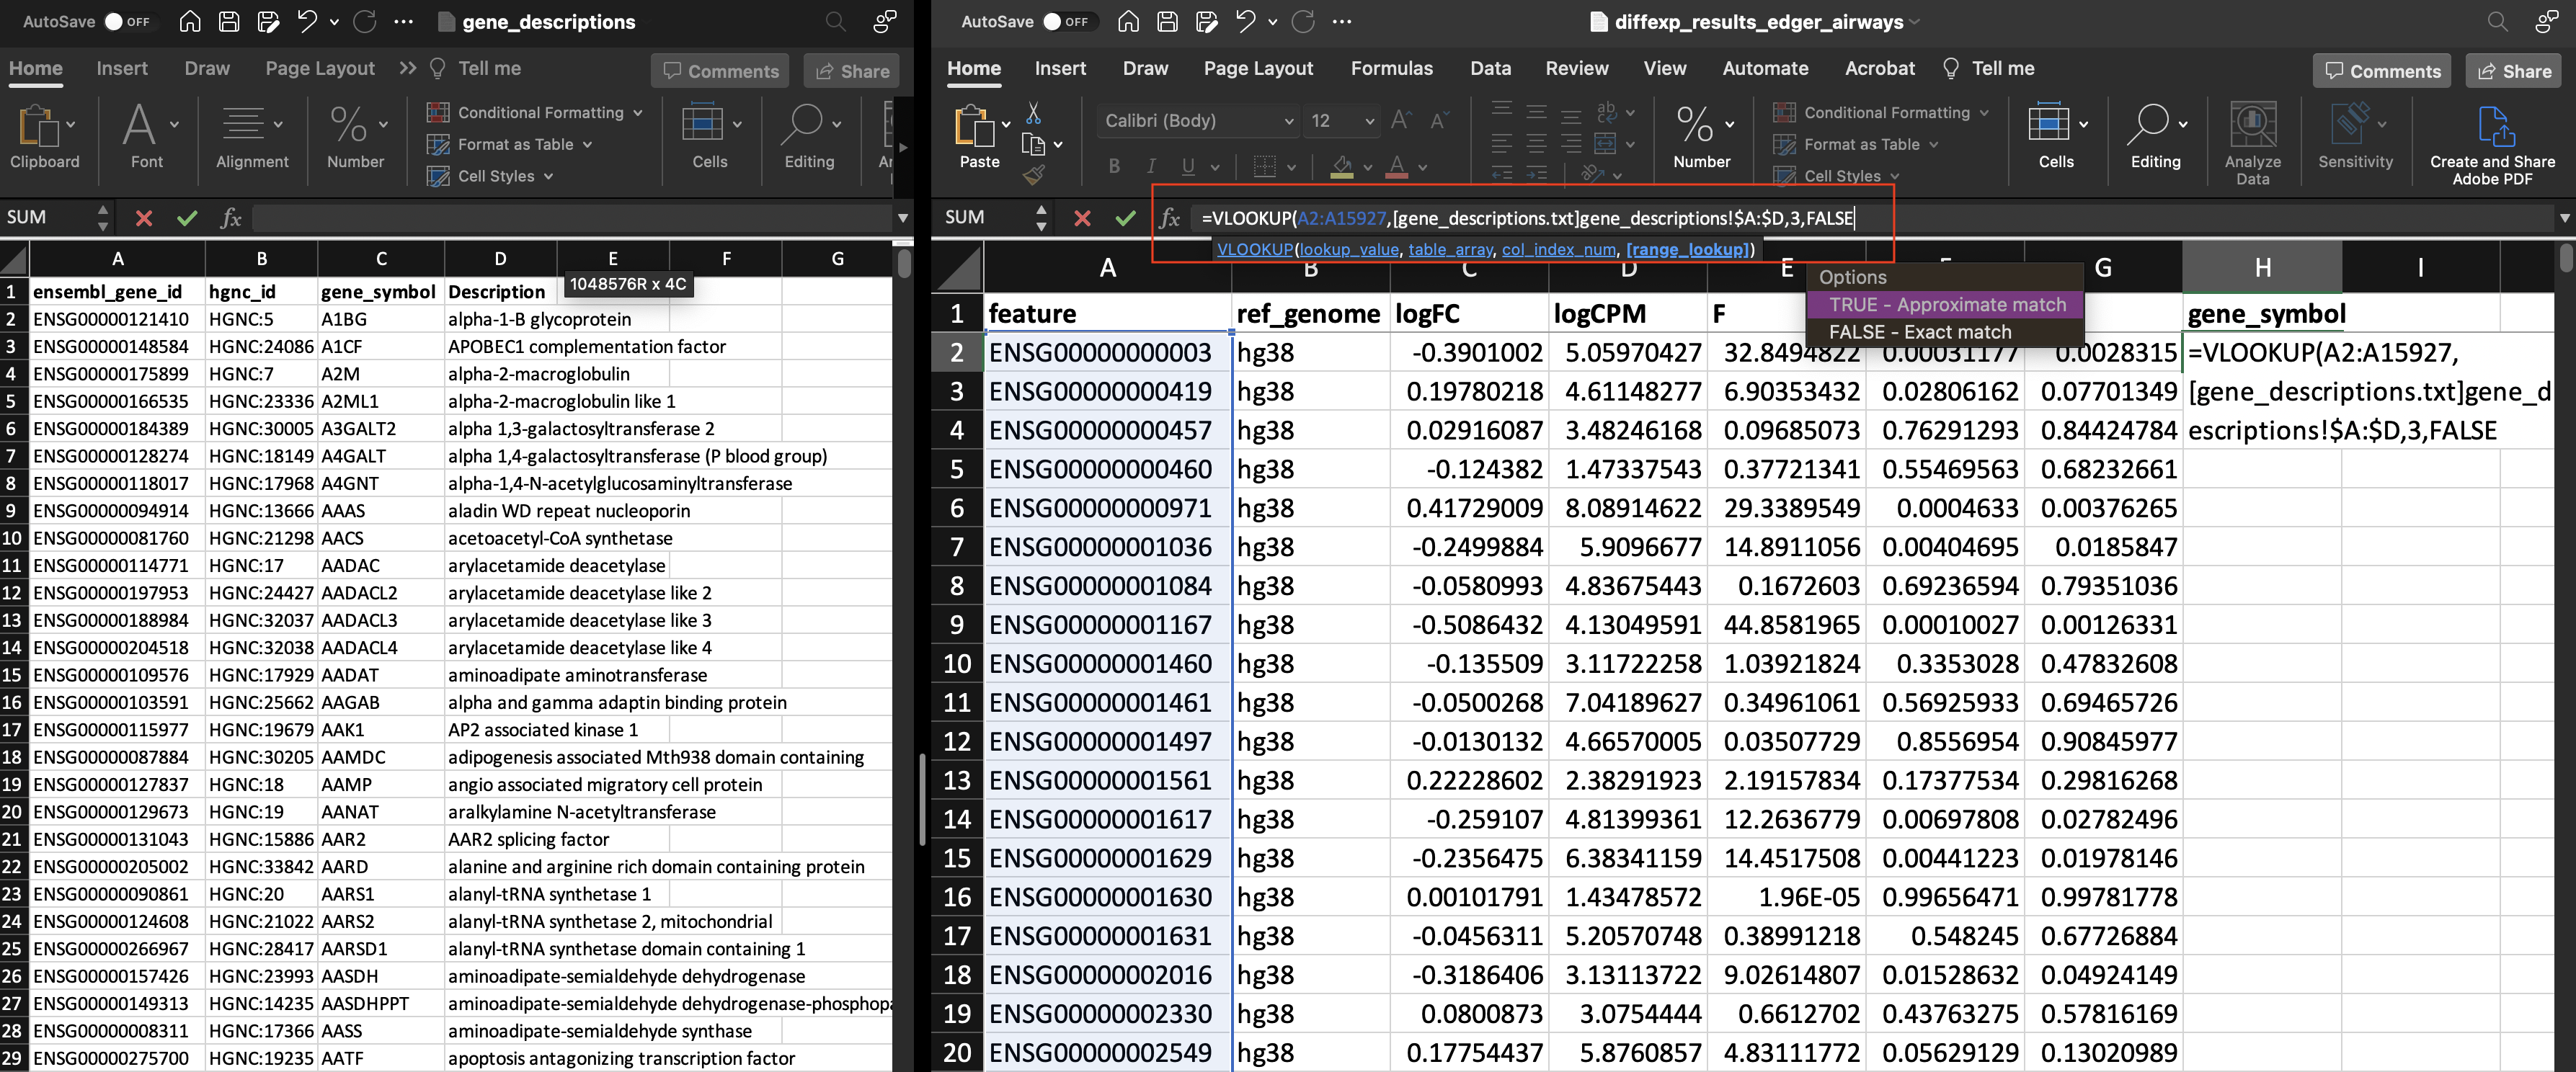Click Share button in diffexp window
The image size is (2576, 1072).
click(2514, 71)
